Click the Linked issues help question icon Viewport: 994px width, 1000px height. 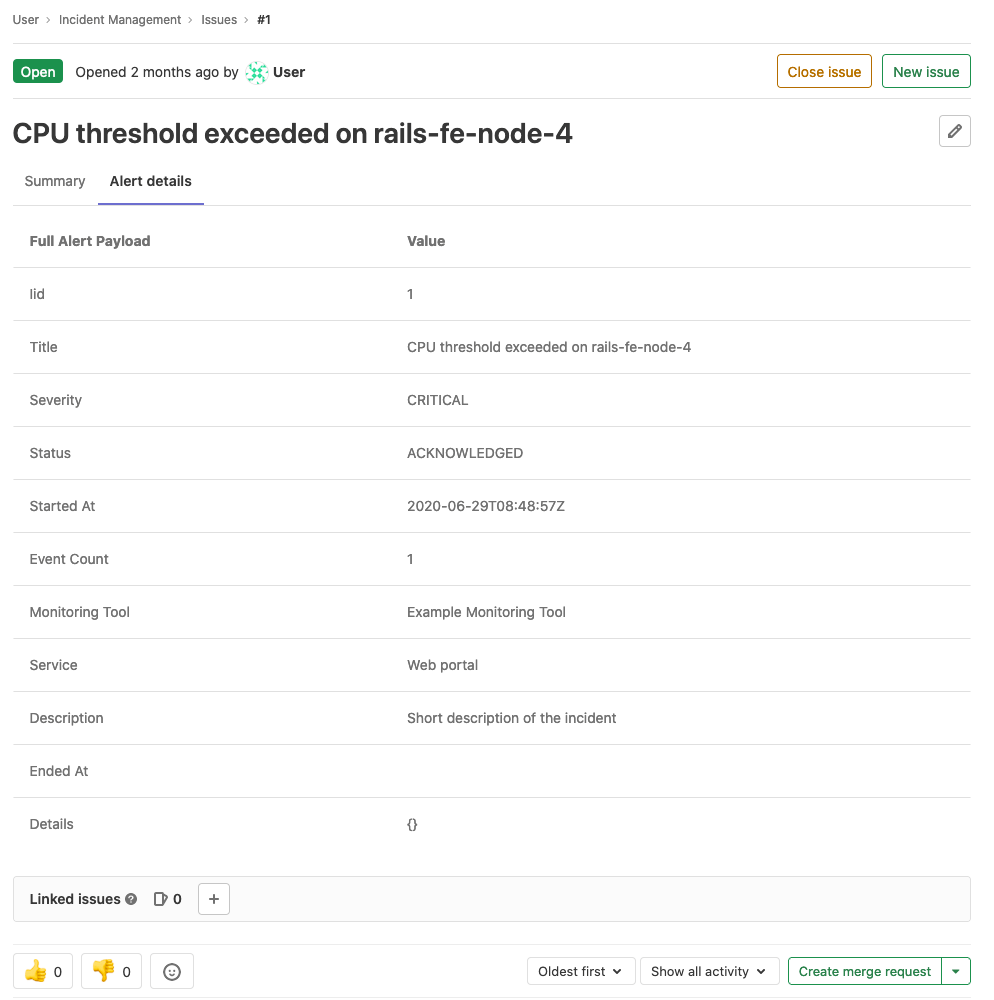[131, 899]
